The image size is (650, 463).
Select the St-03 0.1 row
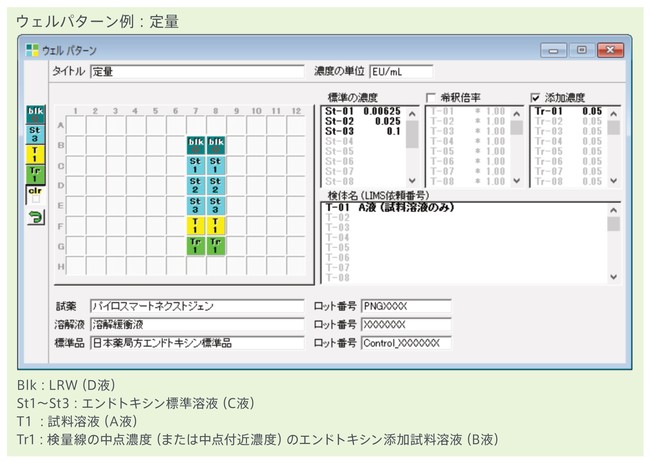click(x=363, y=131)
